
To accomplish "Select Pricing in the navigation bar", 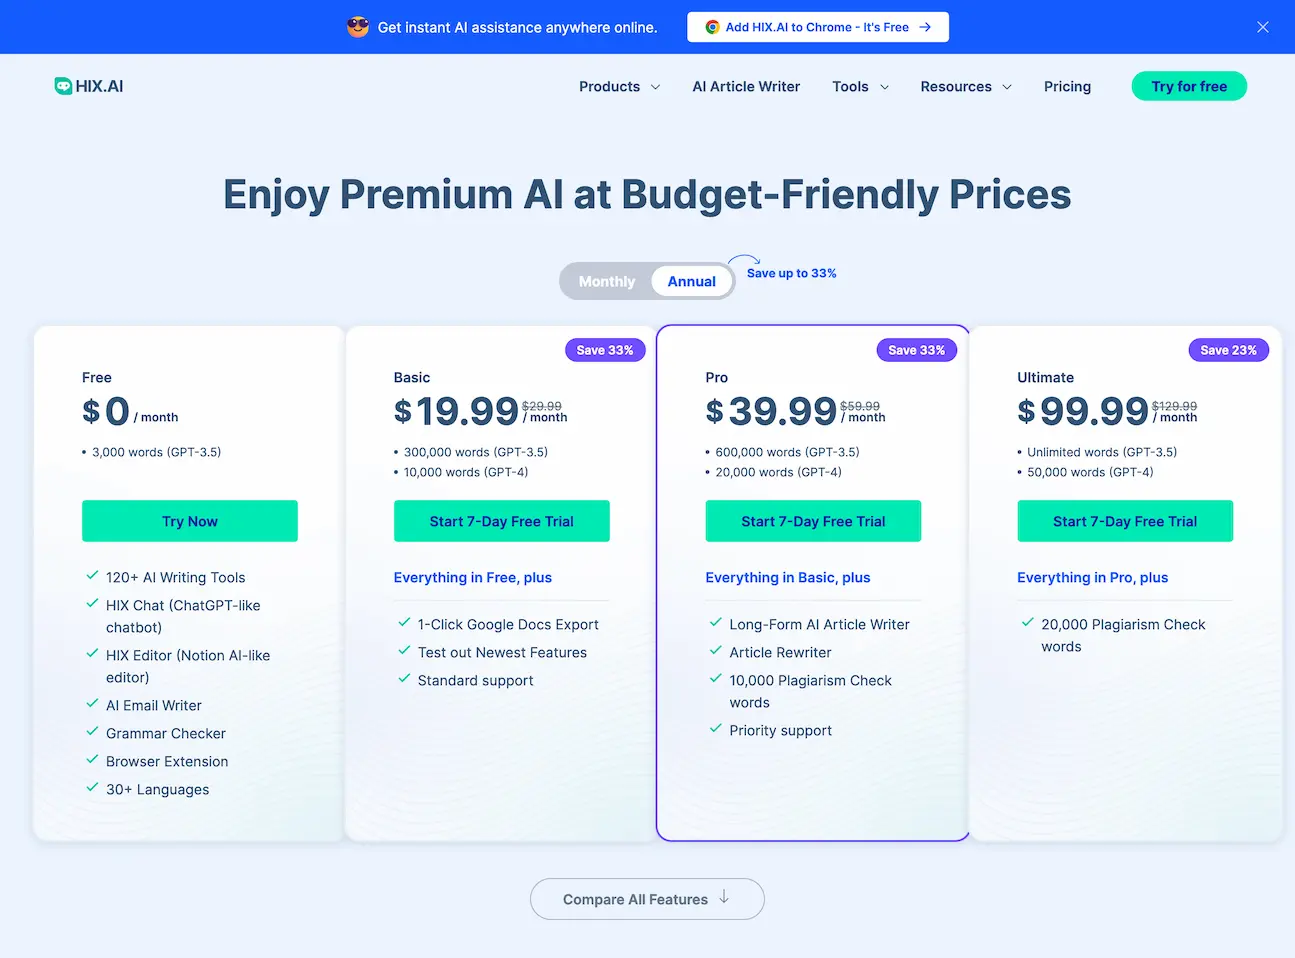I will pyautogui.click(x=1067, y=86).
